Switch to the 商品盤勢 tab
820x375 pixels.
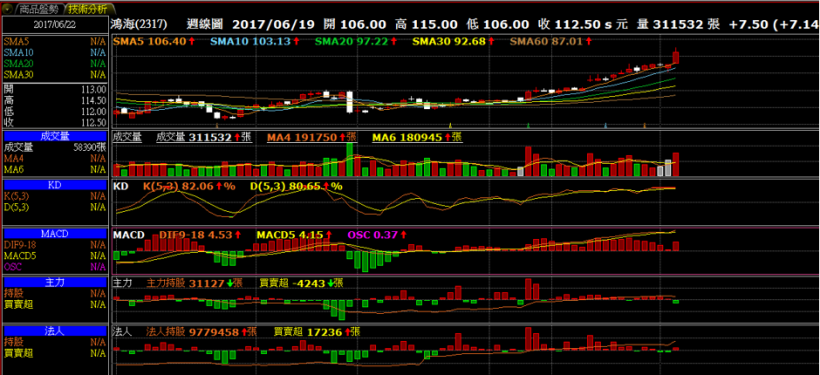pos(40,9)
